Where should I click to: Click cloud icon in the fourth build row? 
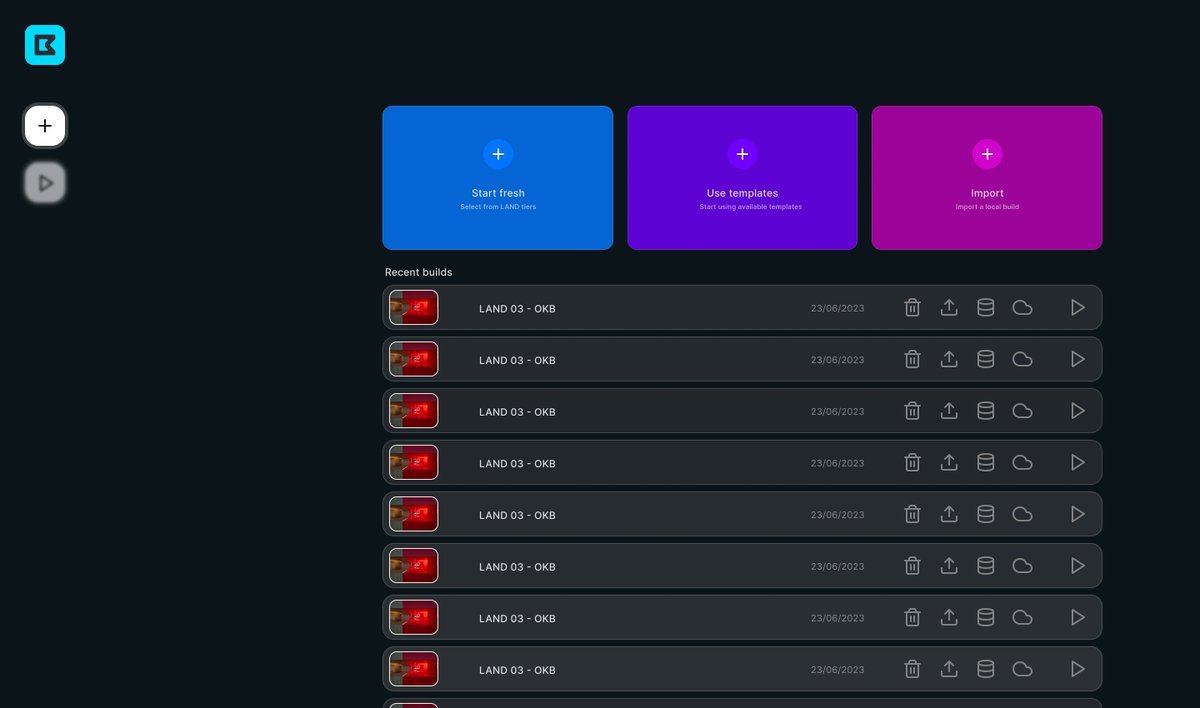click(1022, 463)
